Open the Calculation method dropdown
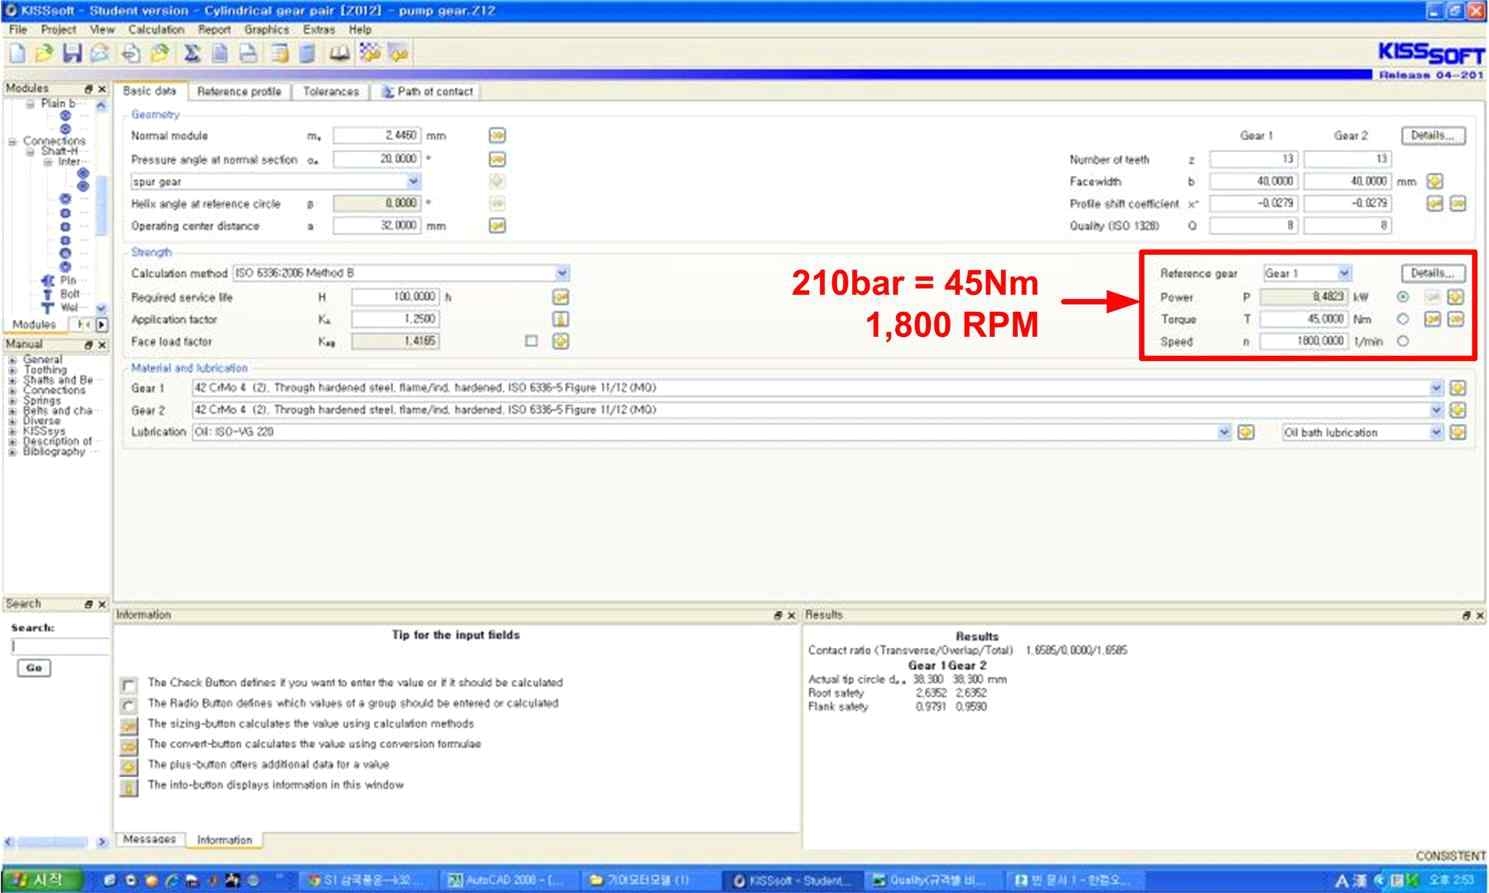This screenshot has width=1489, height=893. [562, 273]
